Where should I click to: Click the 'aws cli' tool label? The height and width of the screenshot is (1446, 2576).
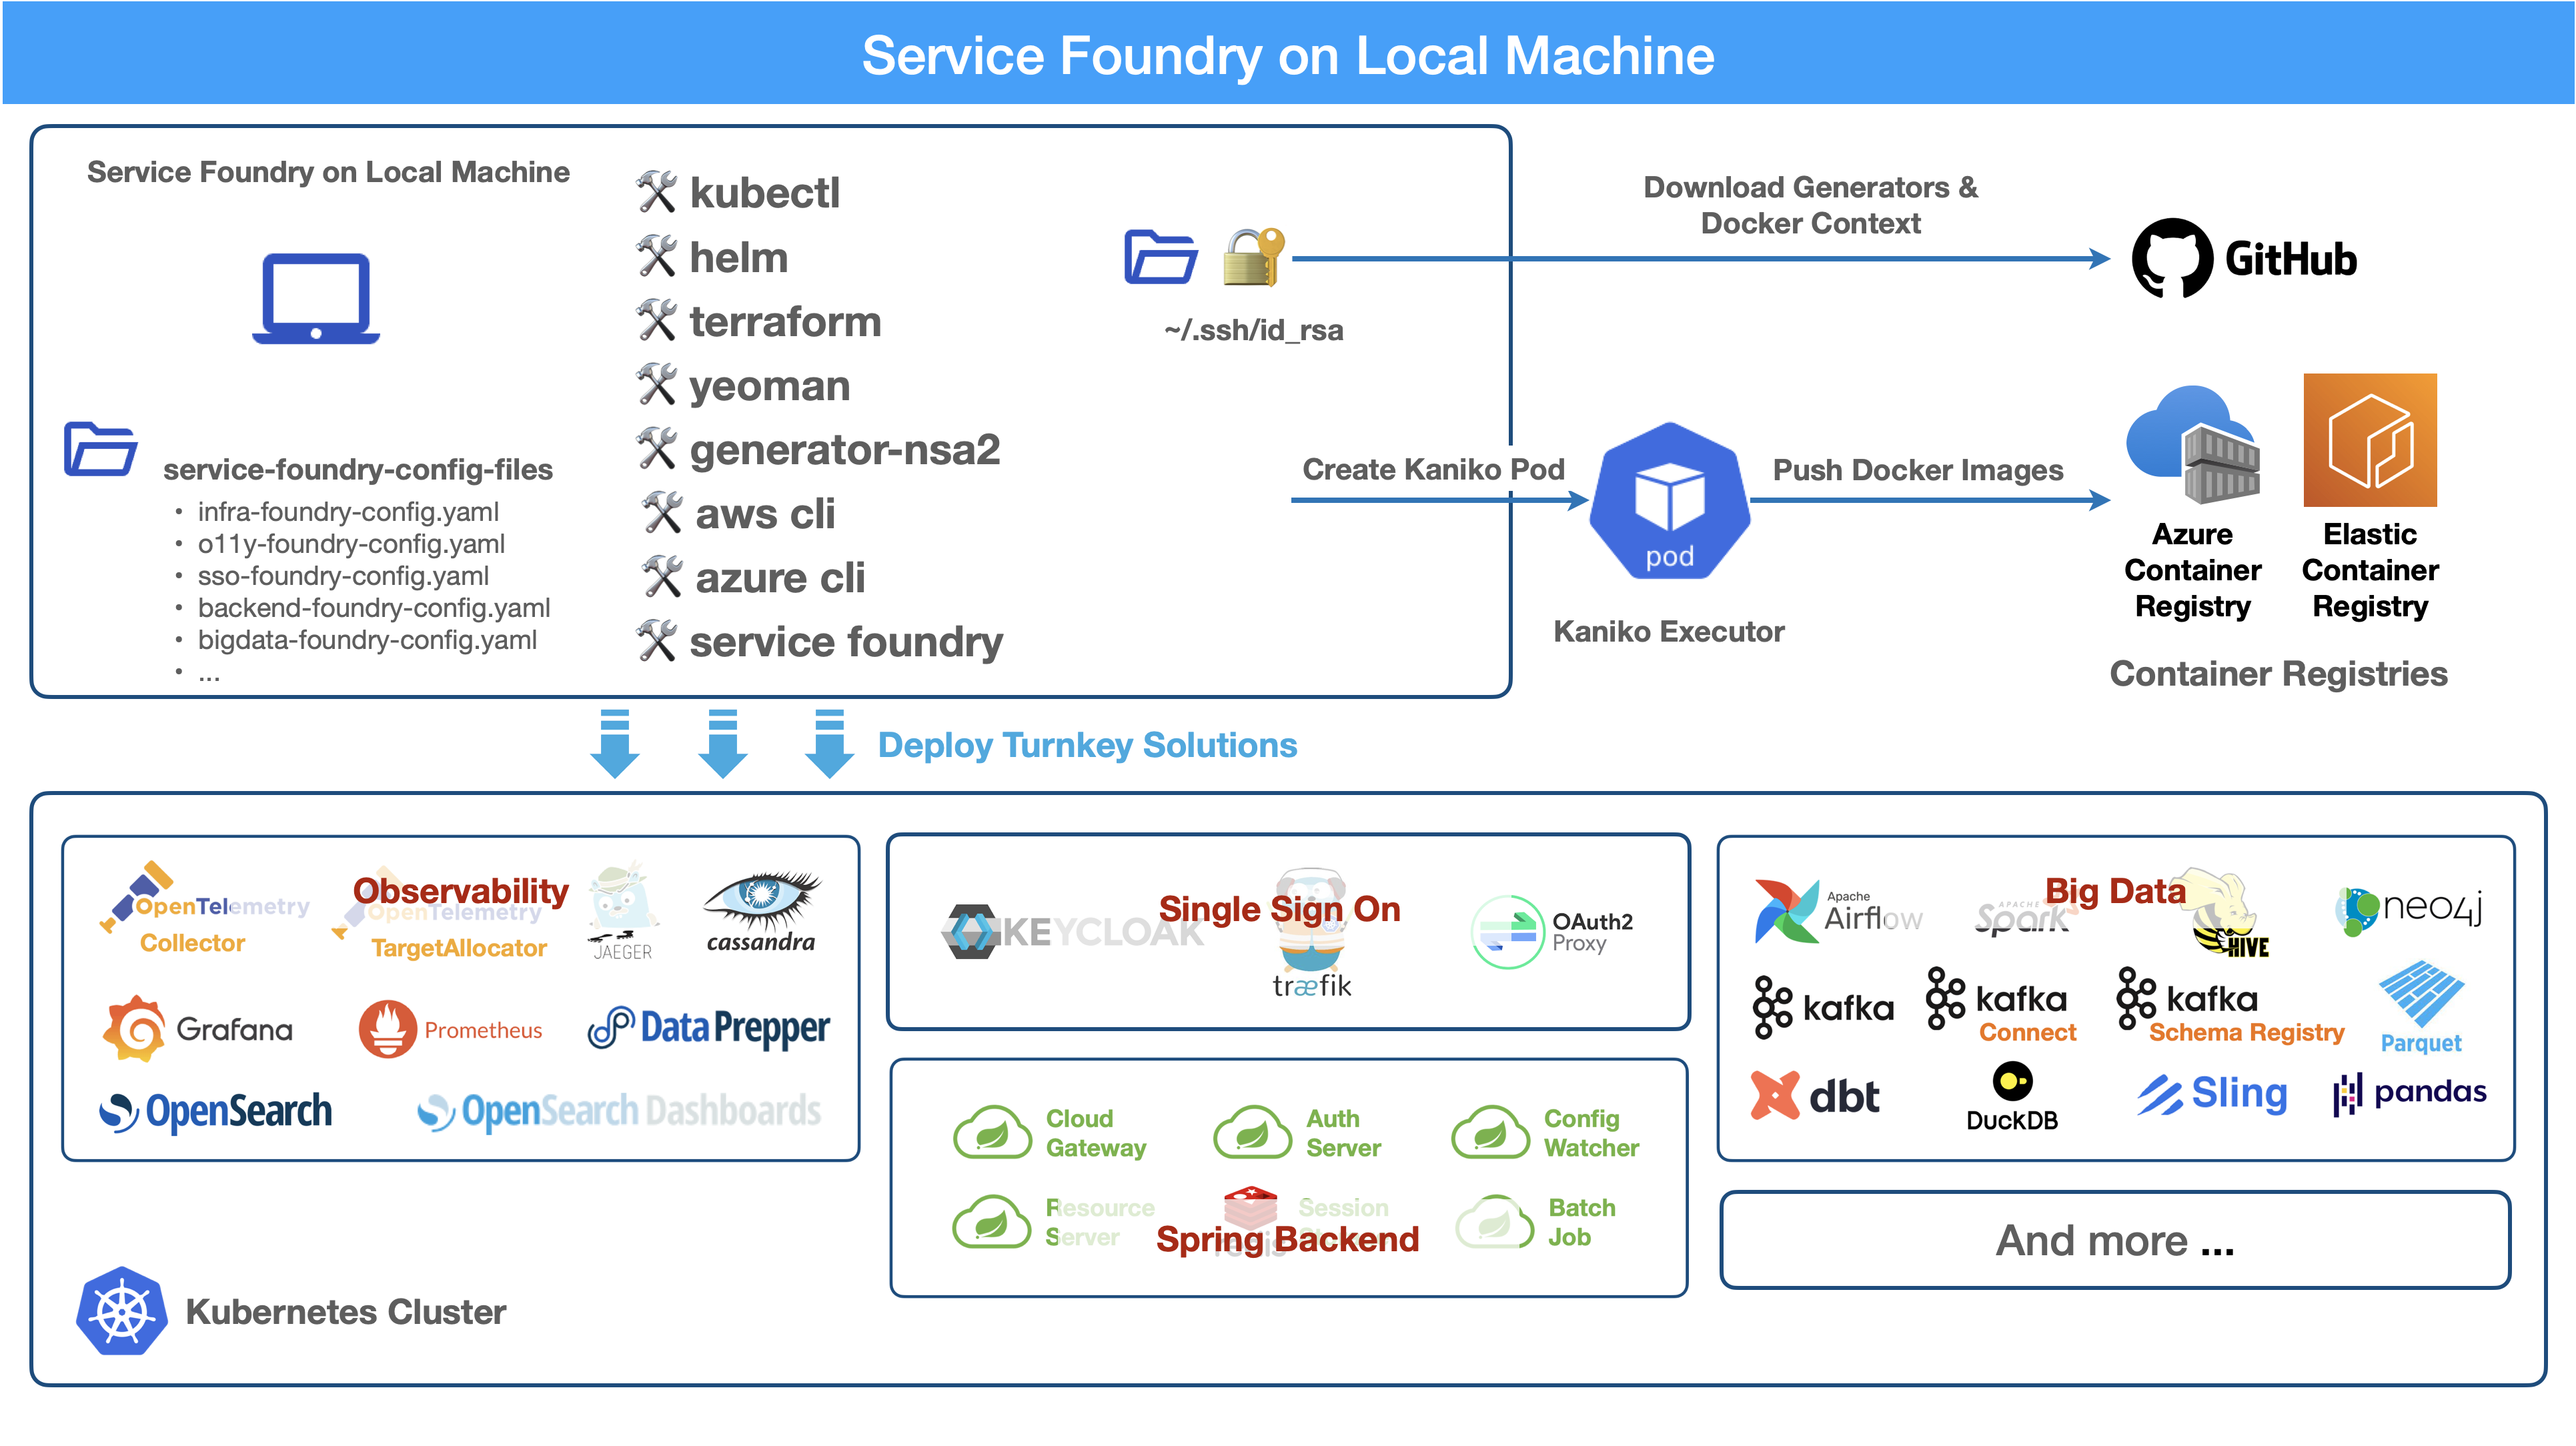coord(765,514)
